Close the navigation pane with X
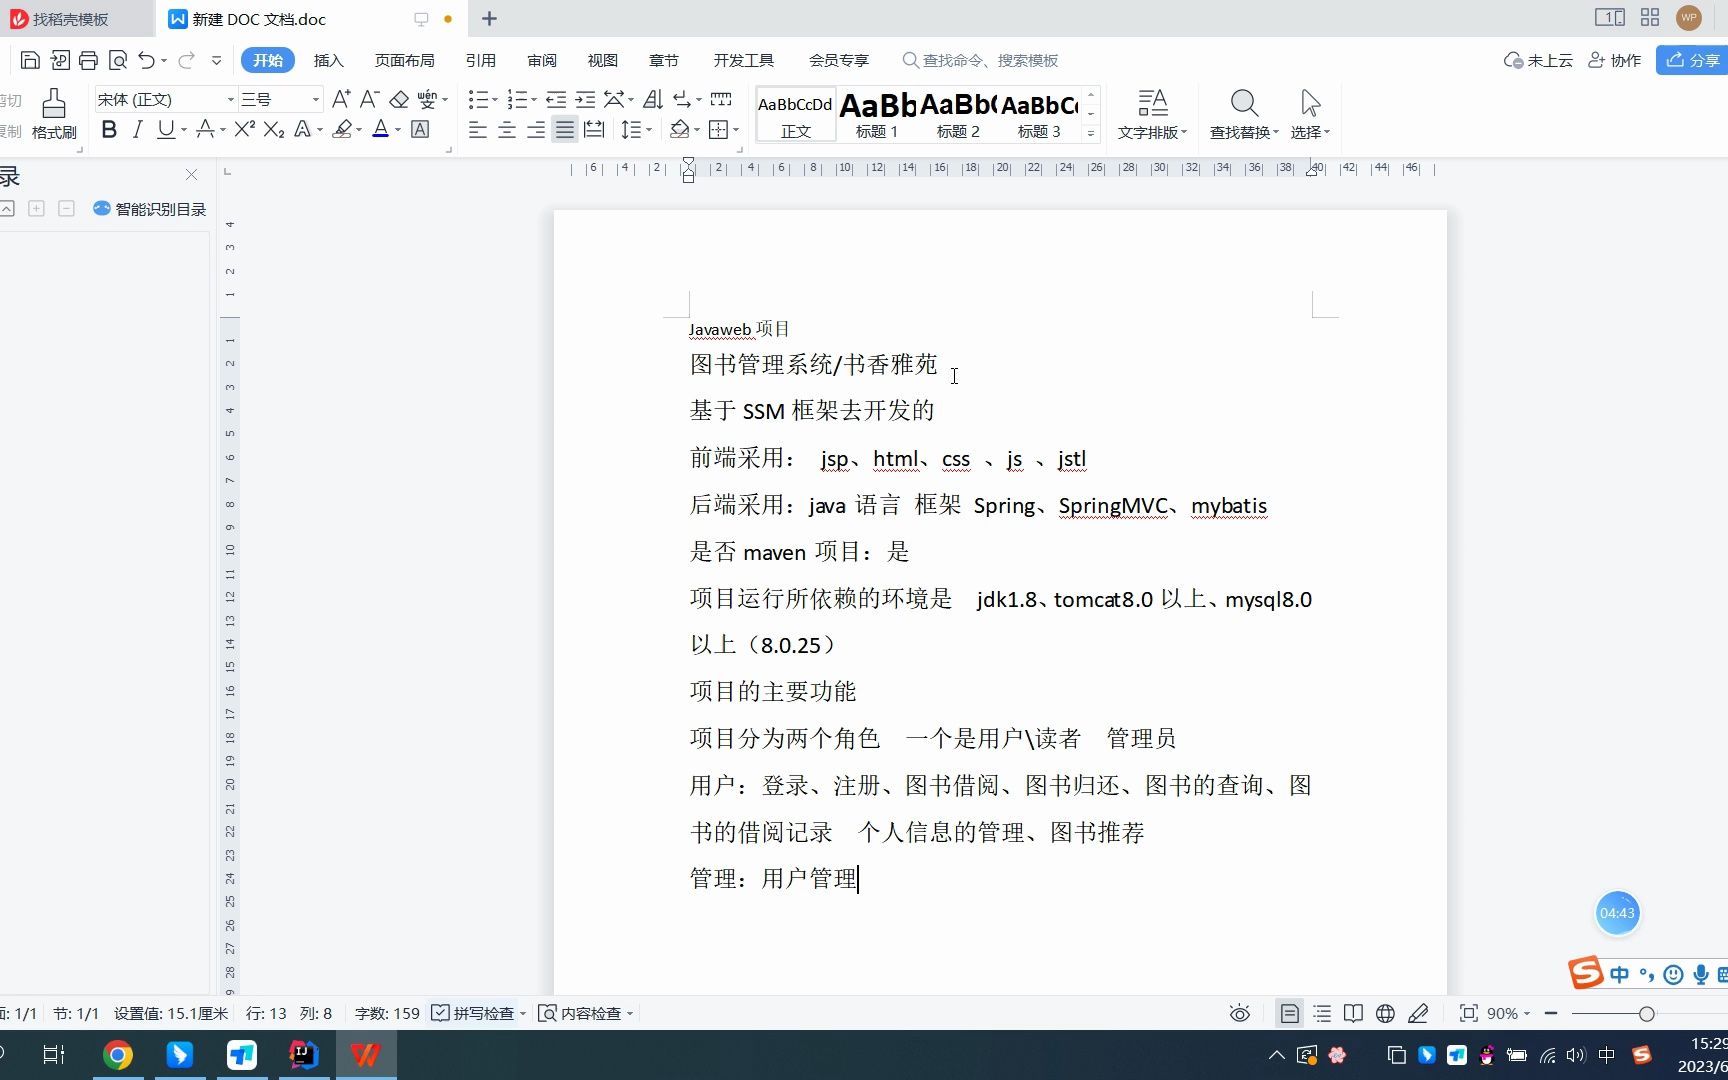 pyautogui.click(x=191, y=175)
